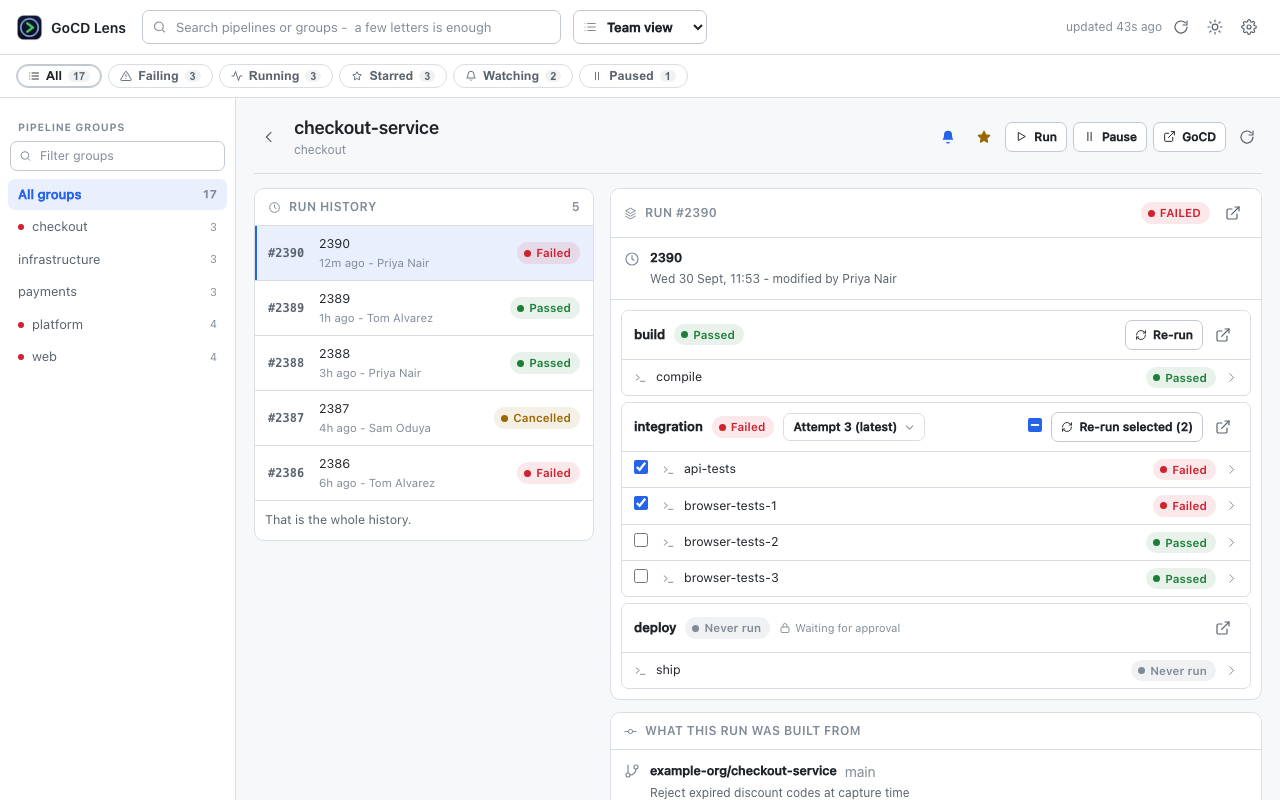Open run #2387 in run history
This screenshot has height=800, width=1280.
[424, 418]
